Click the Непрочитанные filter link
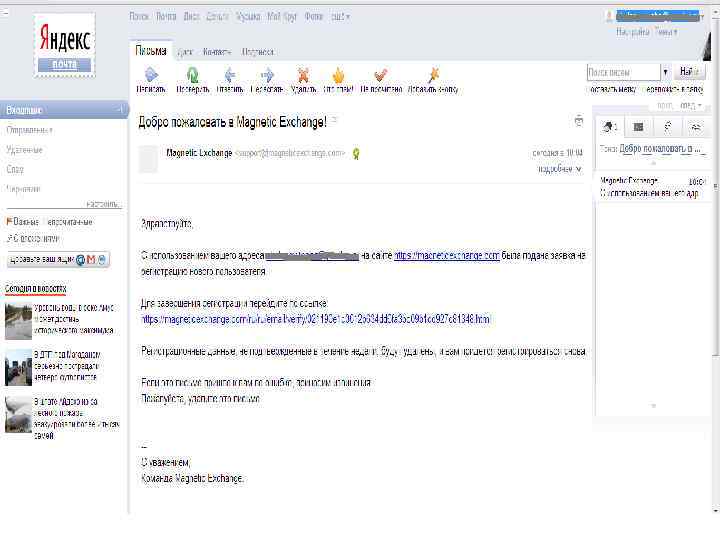Viewport: 720px width, 540px height. coord(69,222)
